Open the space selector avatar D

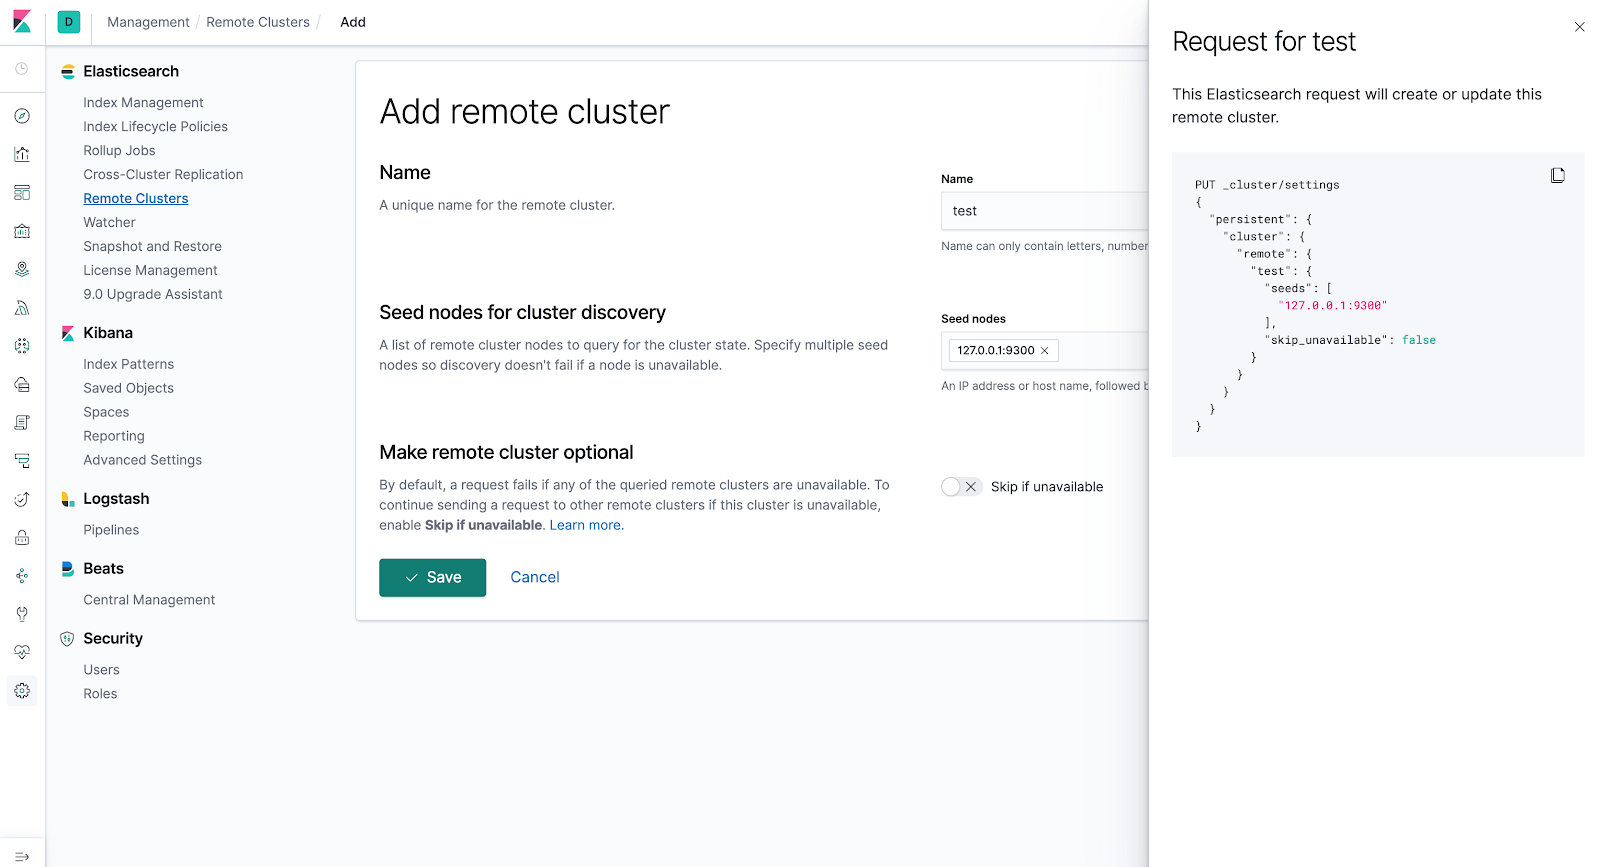click(69, 22)
